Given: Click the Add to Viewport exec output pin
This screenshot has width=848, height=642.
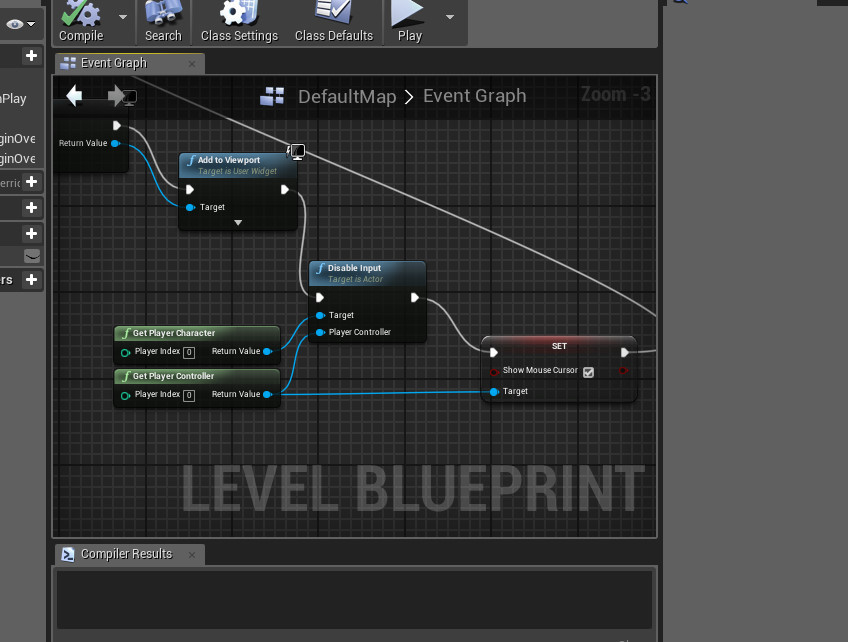Looking at the screenshot, I should click(285, 189).
